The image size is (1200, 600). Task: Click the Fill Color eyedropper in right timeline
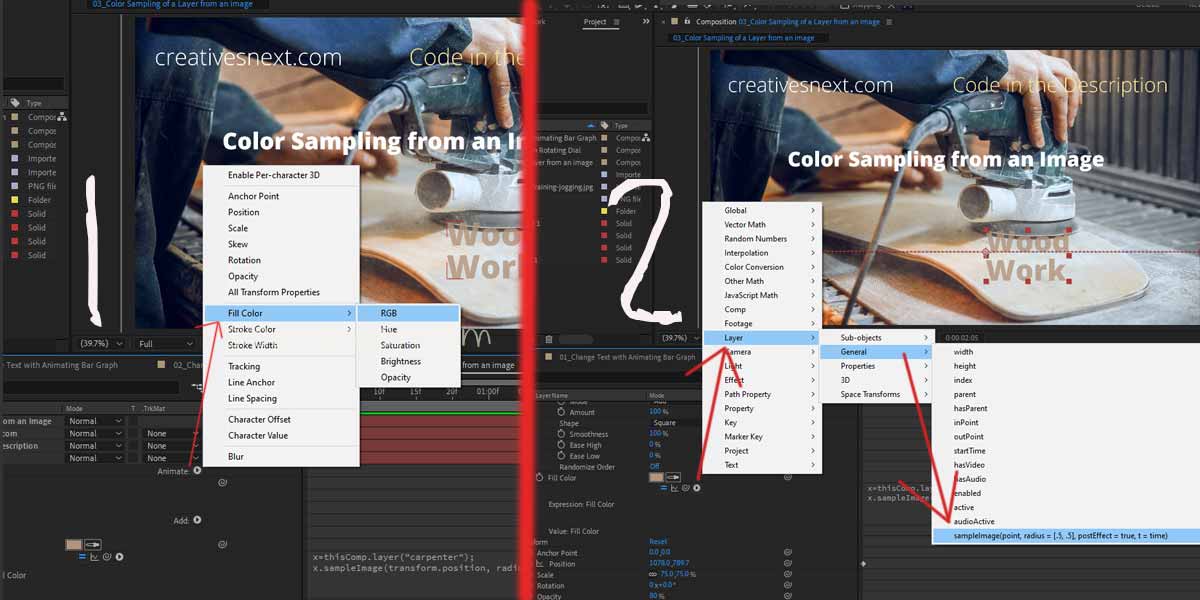click(x=673, y=478)
